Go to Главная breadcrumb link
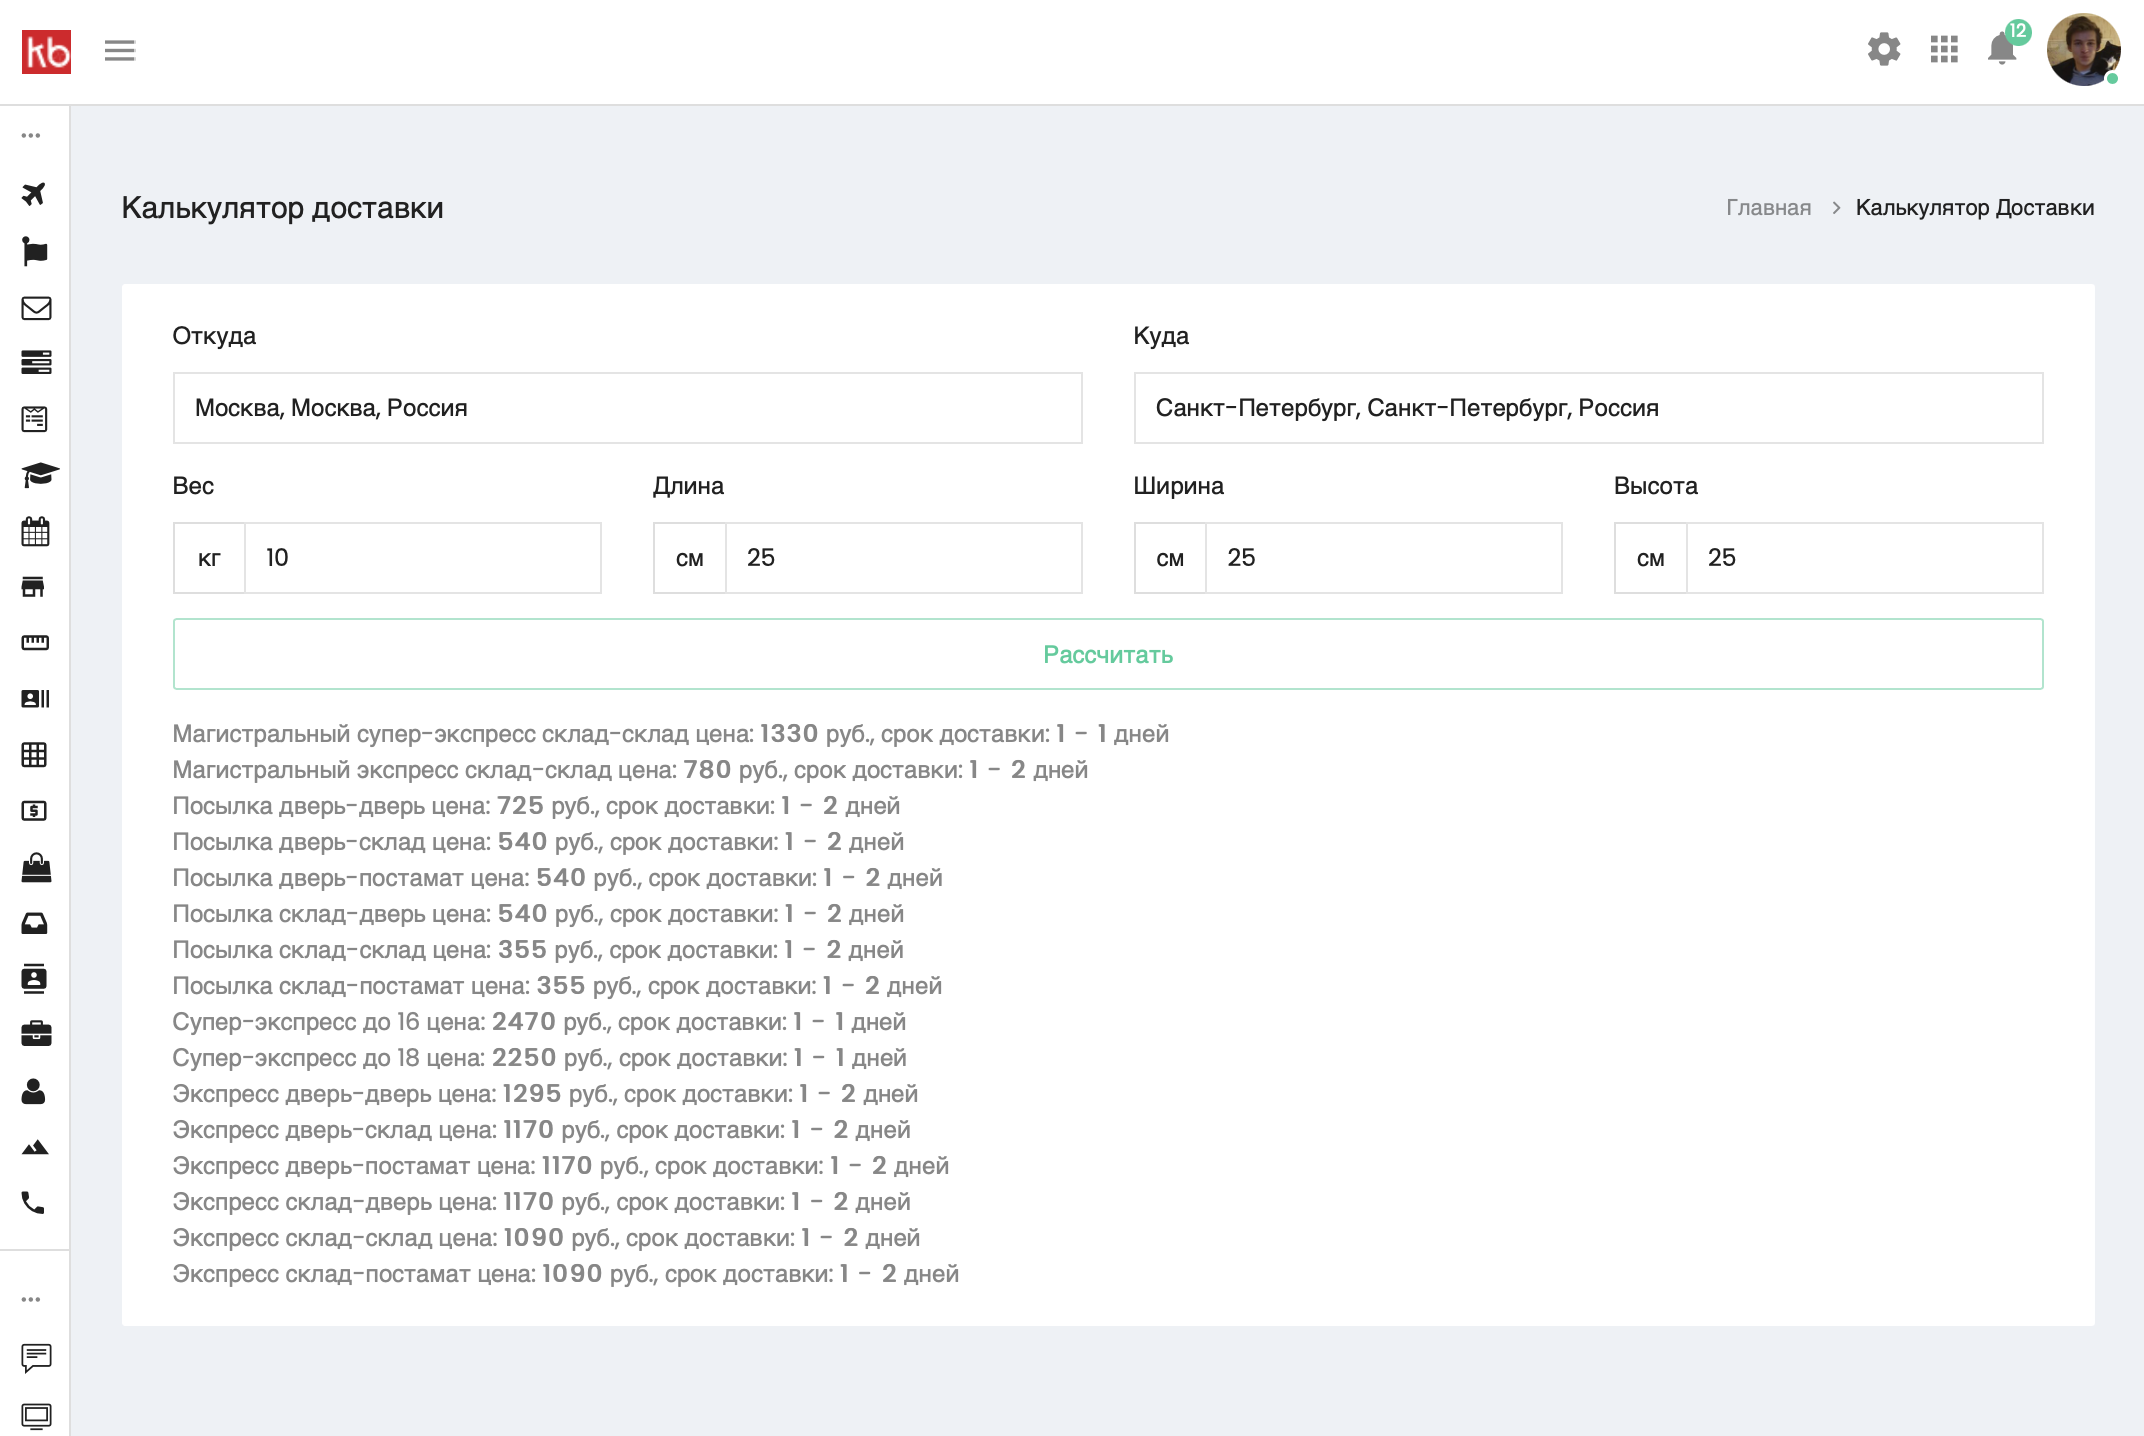The height and width of the screenshot is (1436, 2144). coord(1768,208)
